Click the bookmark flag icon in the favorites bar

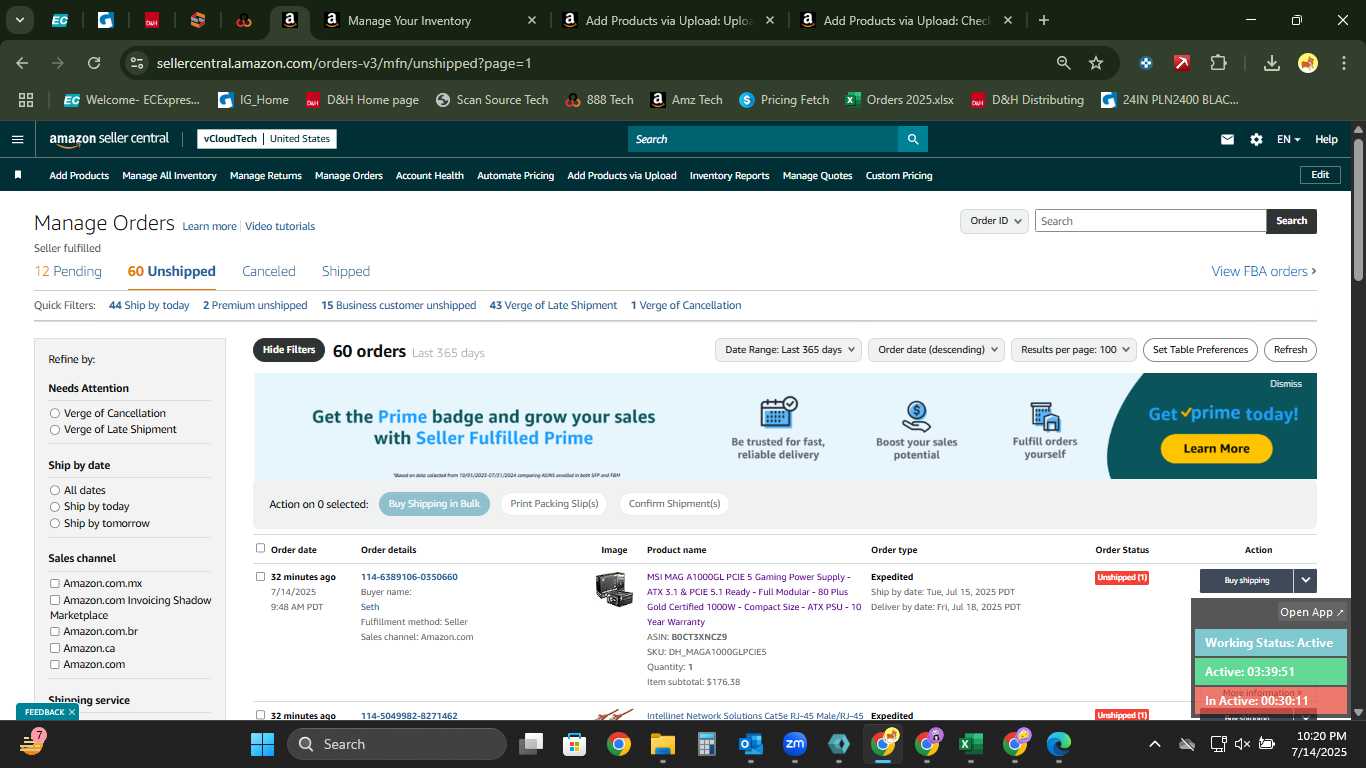tap(18, 175)
